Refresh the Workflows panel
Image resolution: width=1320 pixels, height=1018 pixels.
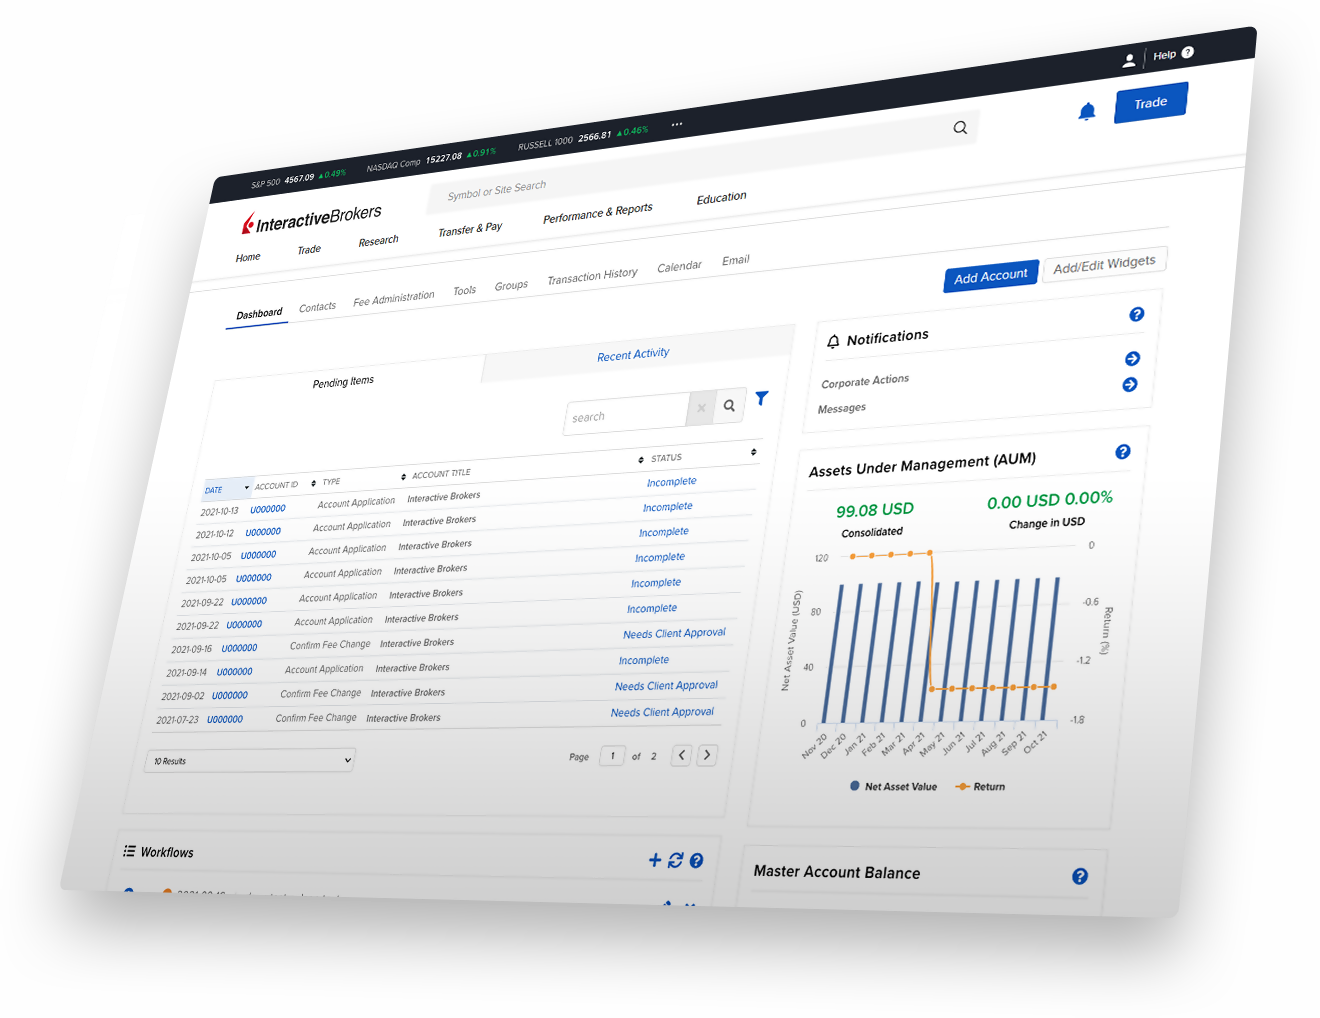coord(677,860)
